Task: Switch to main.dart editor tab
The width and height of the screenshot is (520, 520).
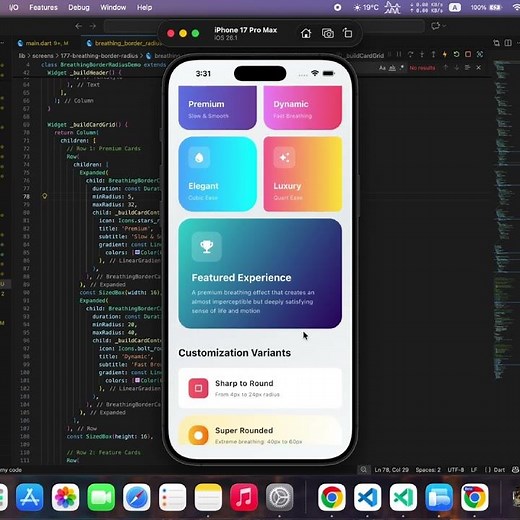Action: click(x=47, y=43)
